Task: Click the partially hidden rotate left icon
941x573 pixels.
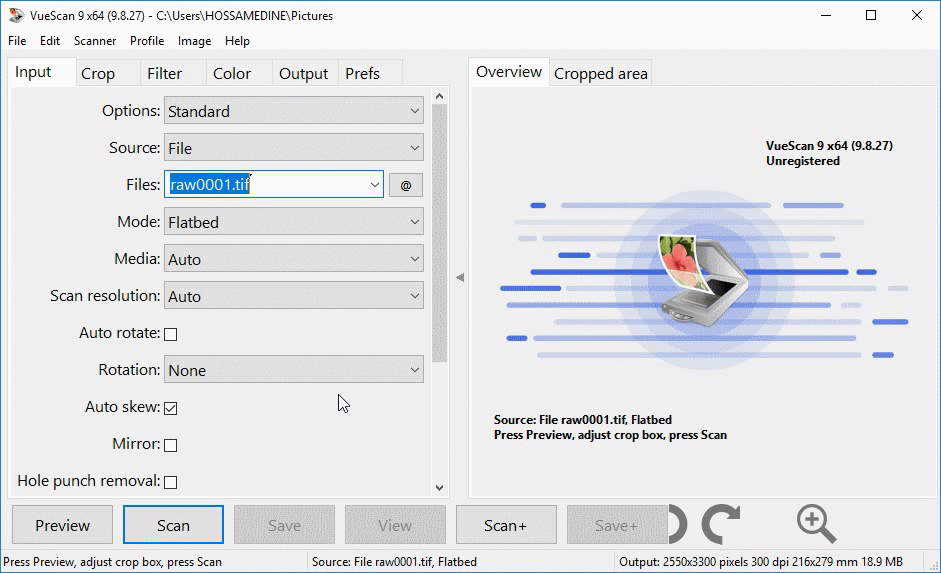Action: (678, 524)
